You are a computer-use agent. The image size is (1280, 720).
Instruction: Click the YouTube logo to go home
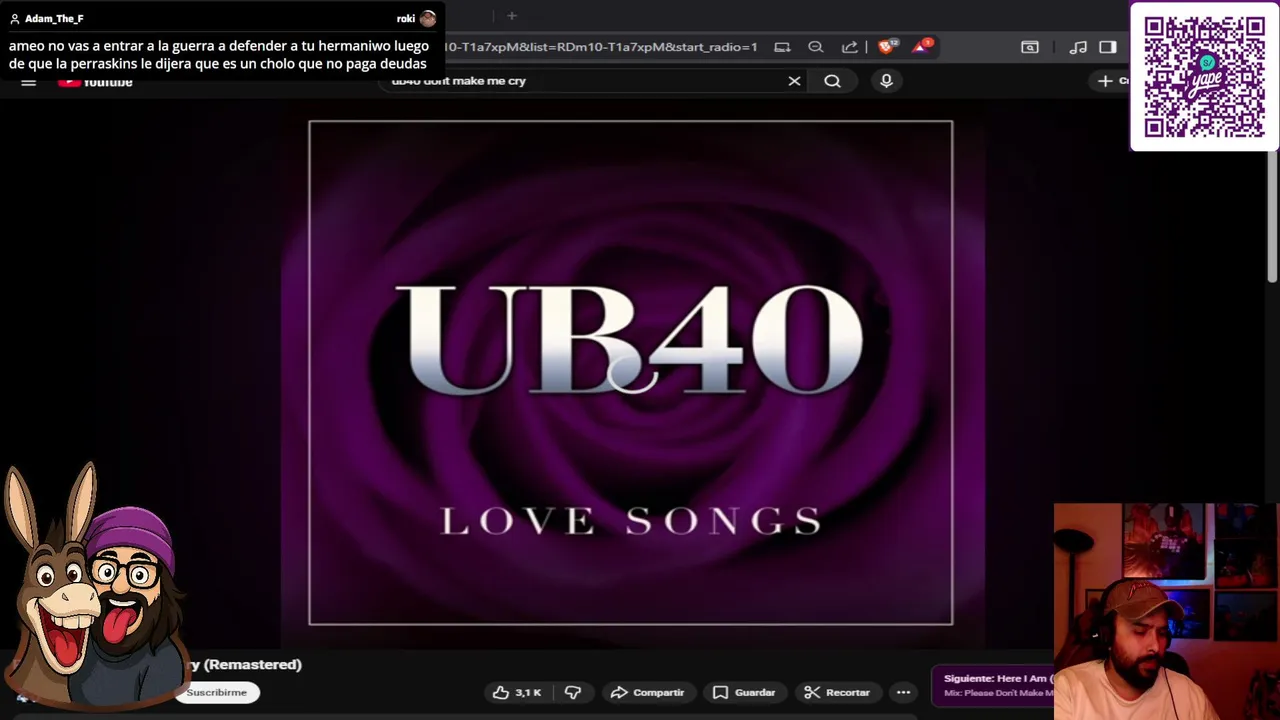tap(95, 81)
